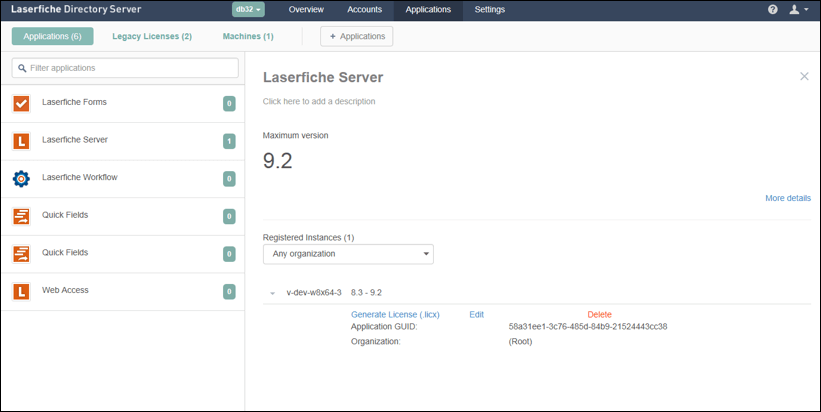Switch to Machines (1) tab
Screen dimensions: 821x412
coord(248,36)
